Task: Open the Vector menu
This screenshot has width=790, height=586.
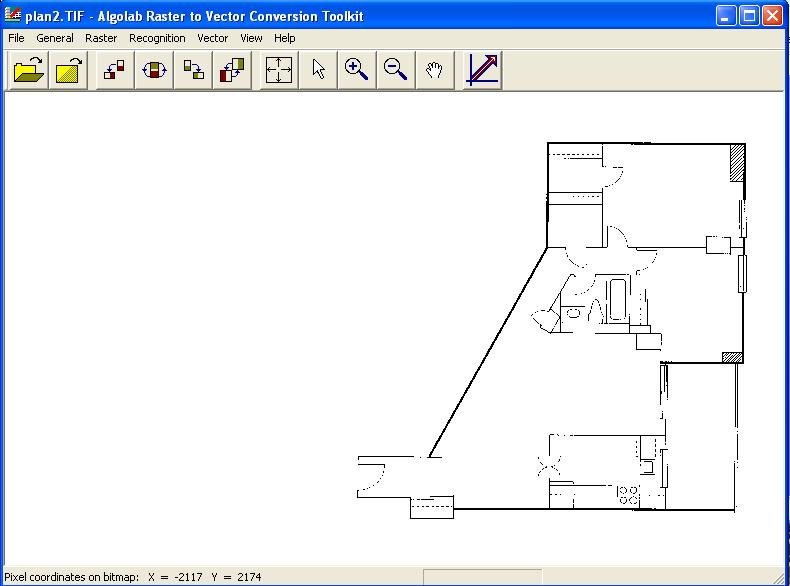Action: pos(213,38)
